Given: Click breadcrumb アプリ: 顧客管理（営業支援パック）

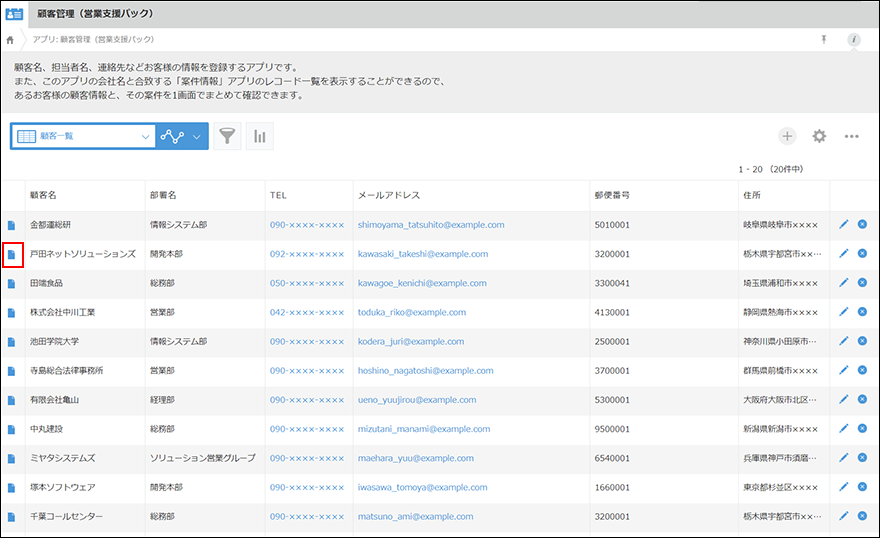Looking at the screenshot, I should pos(93,39).
